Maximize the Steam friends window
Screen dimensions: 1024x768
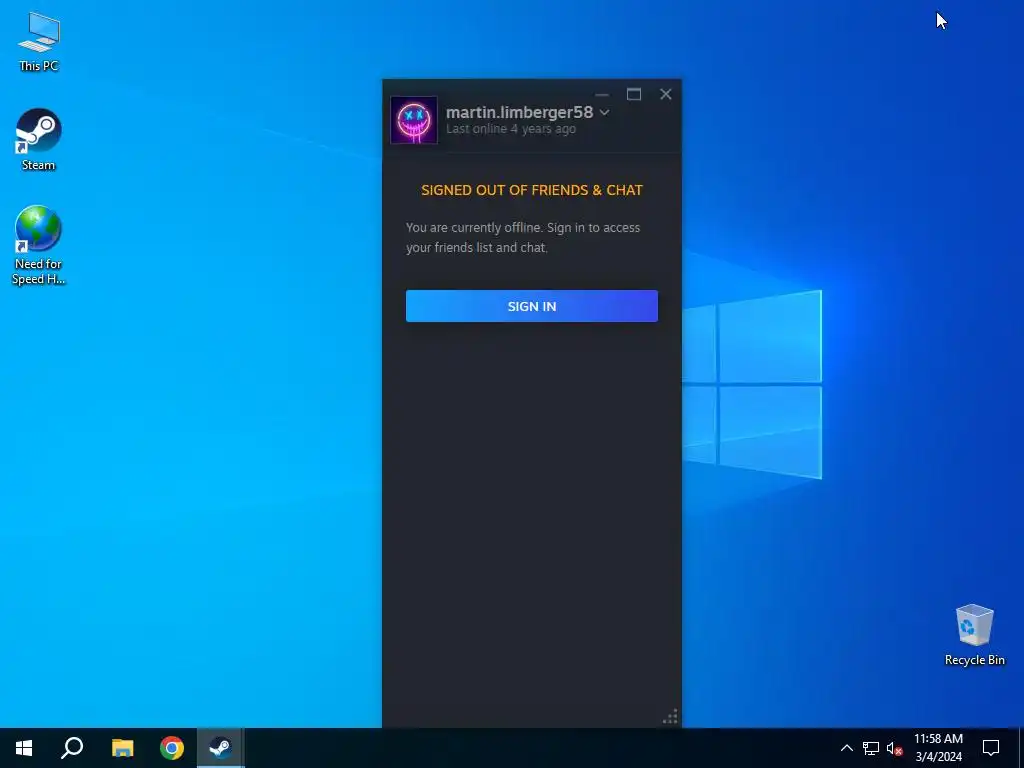633,94
